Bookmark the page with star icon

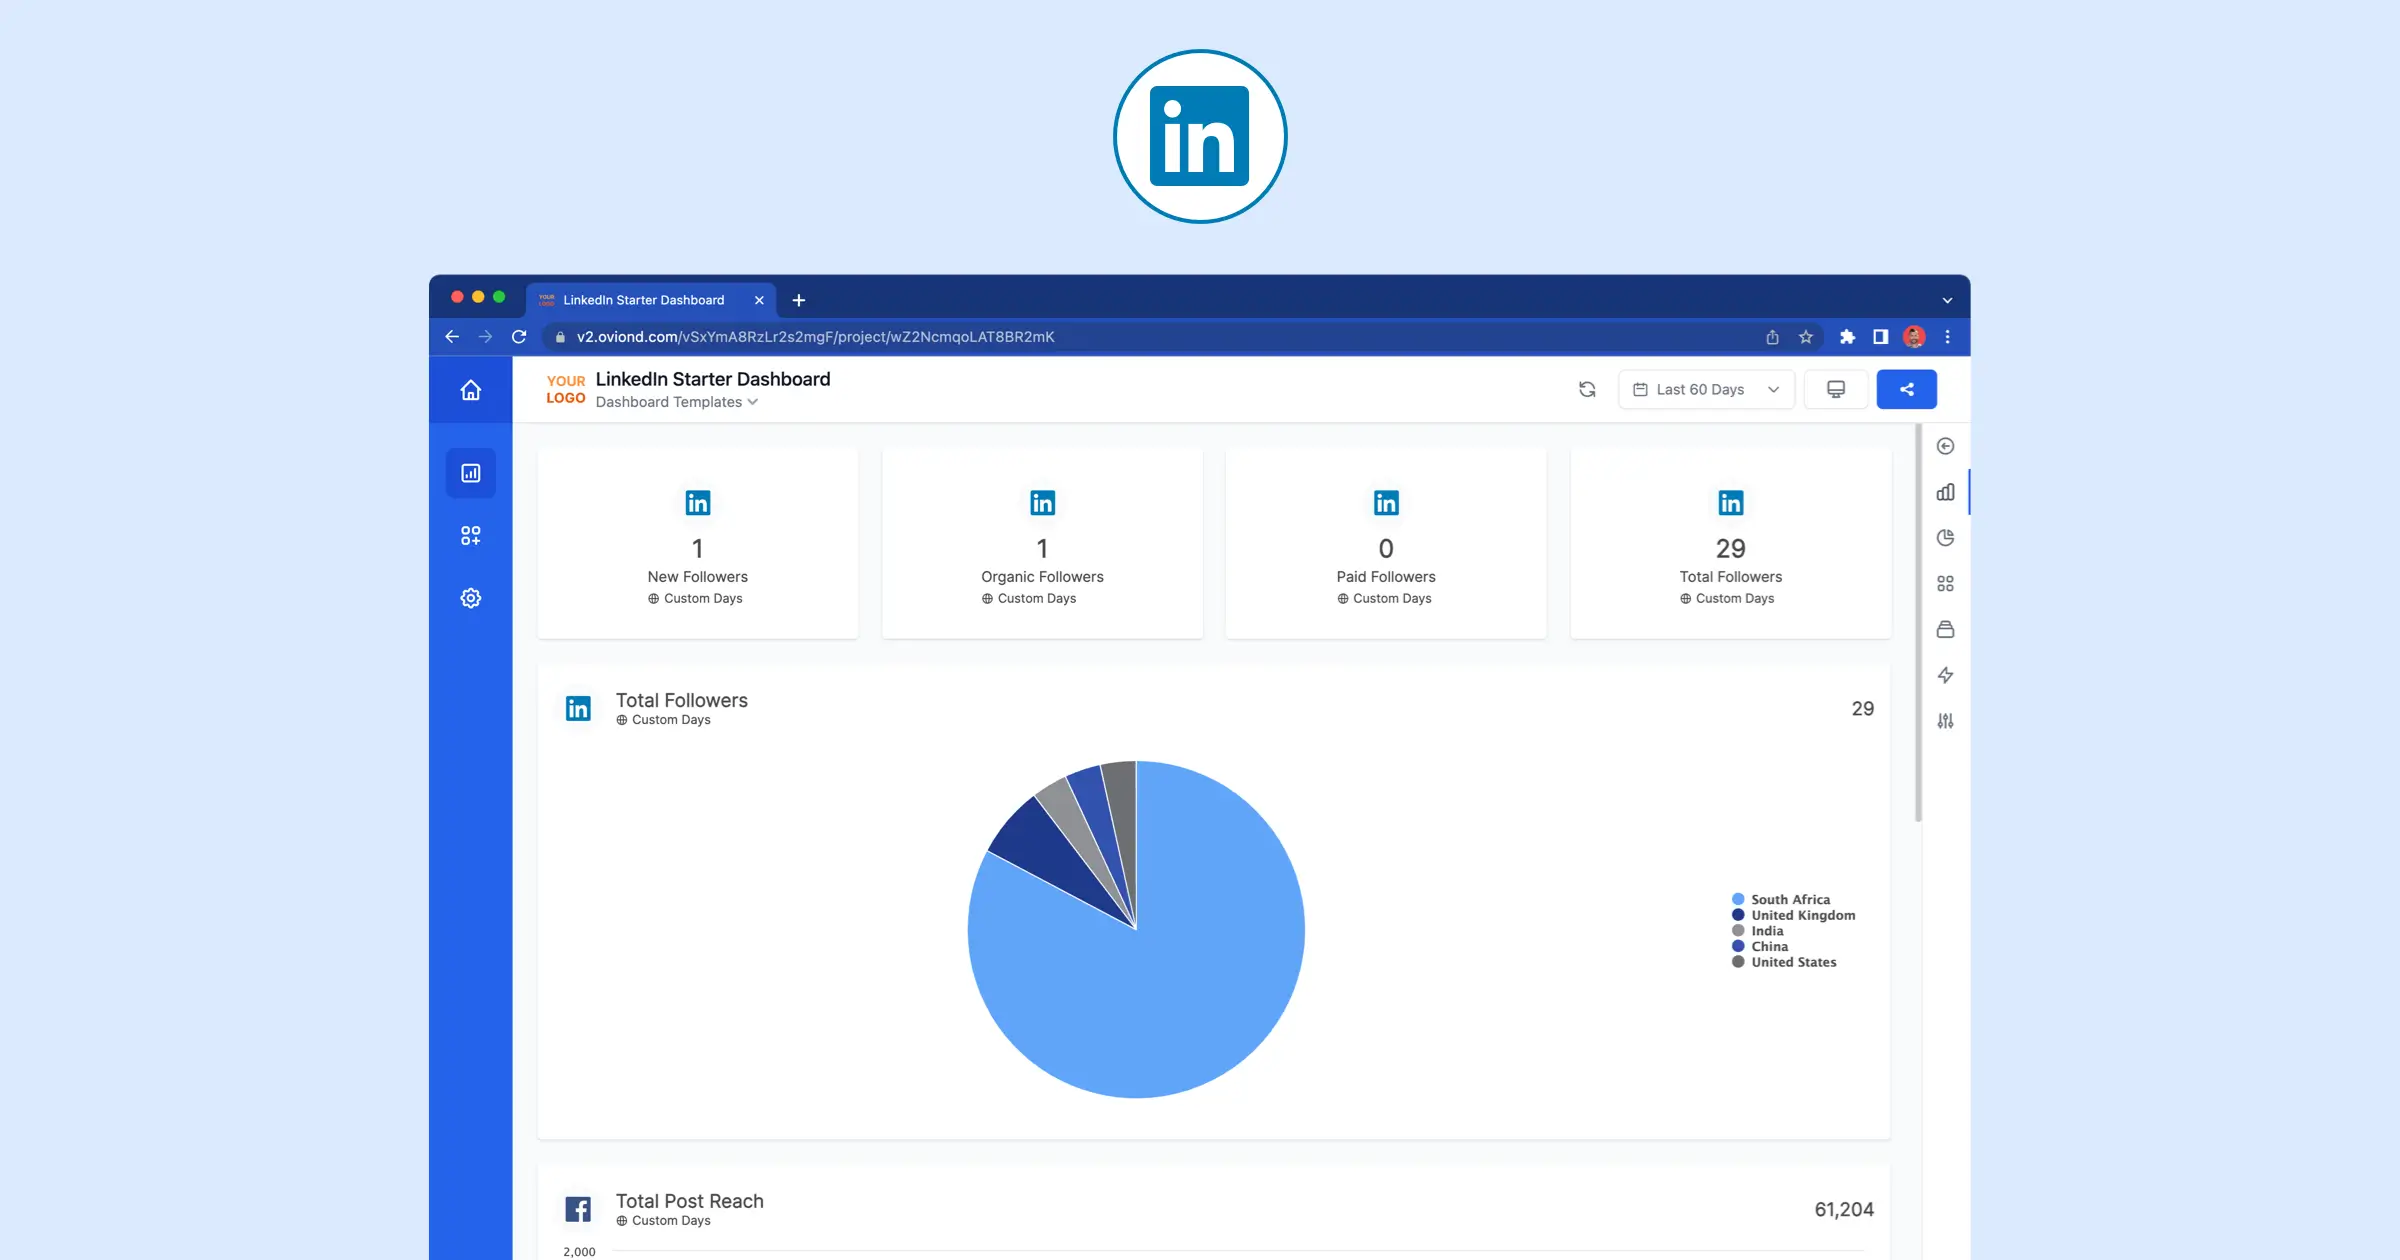tap(1806, 337)
